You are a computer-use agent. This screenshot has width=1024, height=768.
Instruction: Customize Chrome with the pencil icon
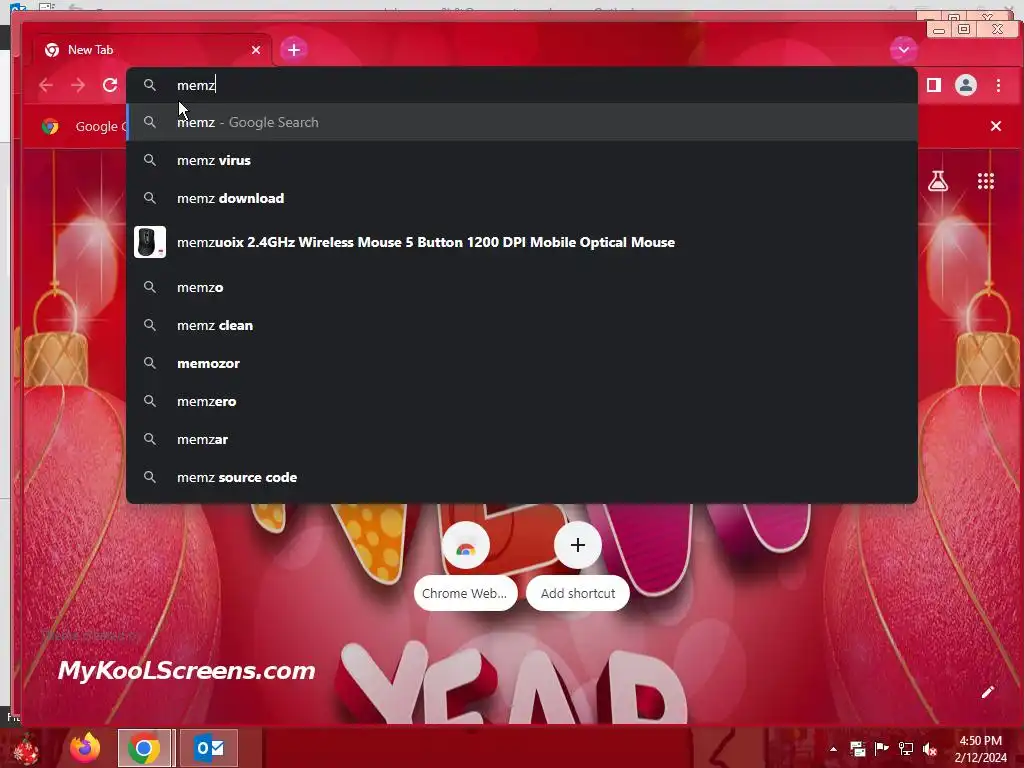[x=987, y=692]
